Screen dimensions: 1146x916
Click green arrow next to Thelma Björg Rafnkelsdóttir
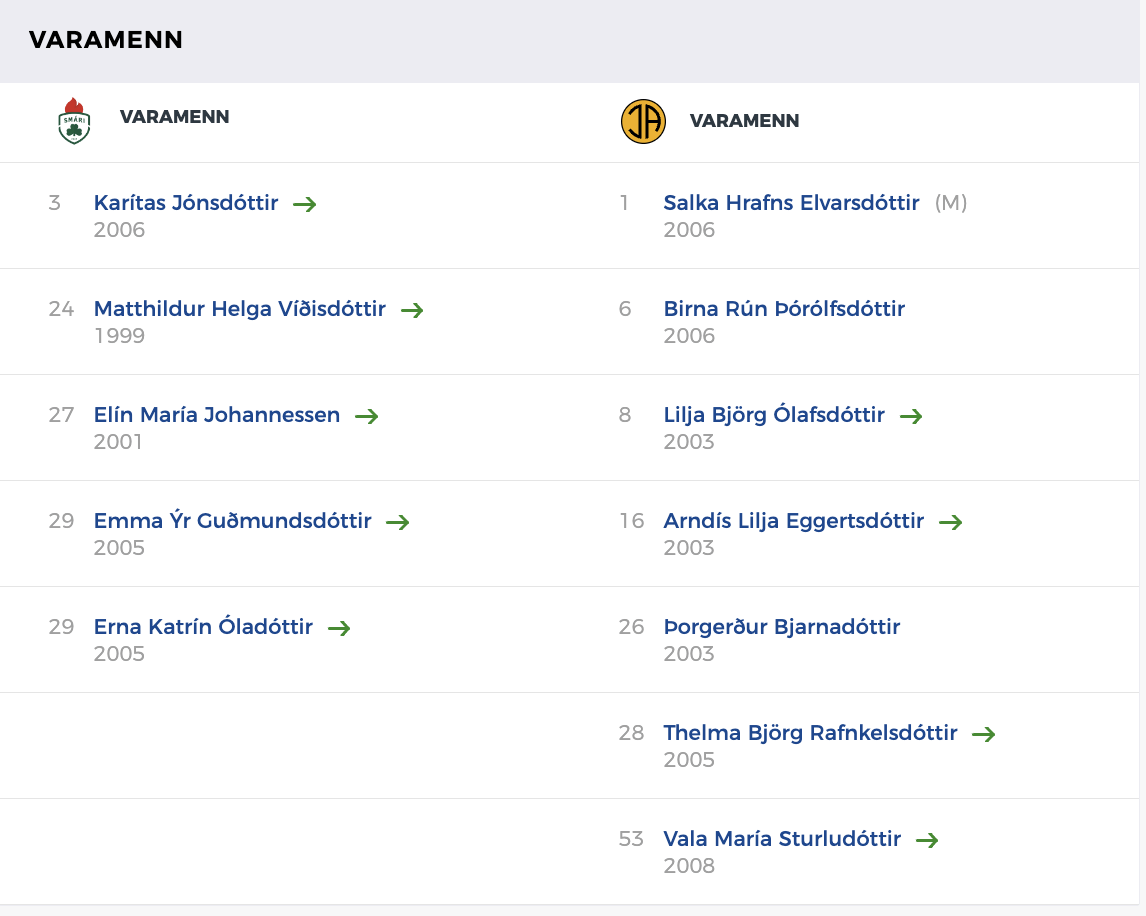click(x=984, y=734)
